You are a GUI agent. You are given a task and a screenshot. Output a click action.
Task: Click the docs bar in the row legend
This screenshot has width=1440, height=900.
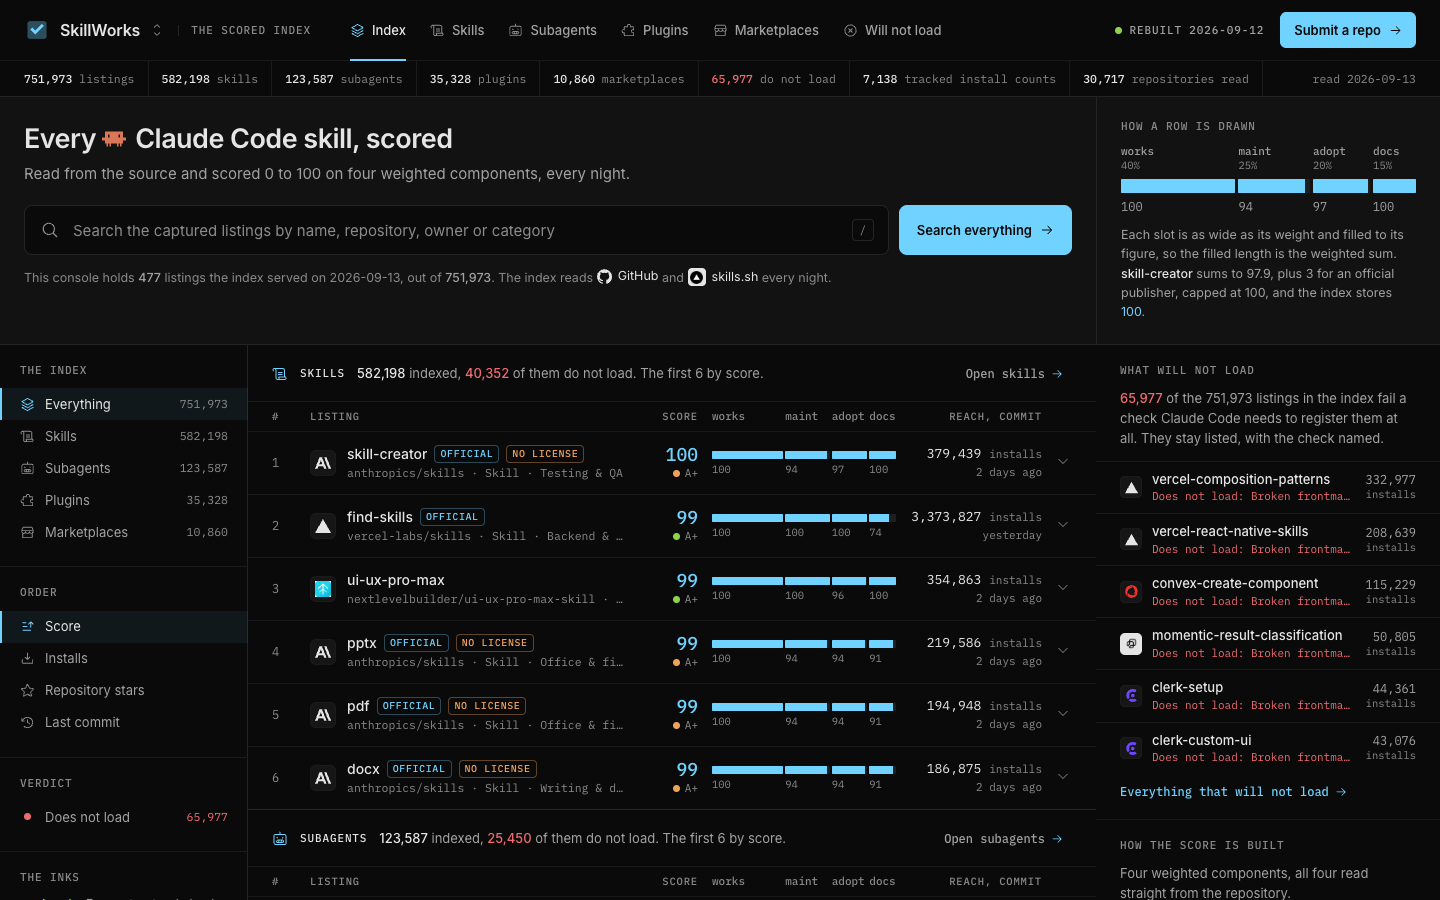coord(1394,186)
